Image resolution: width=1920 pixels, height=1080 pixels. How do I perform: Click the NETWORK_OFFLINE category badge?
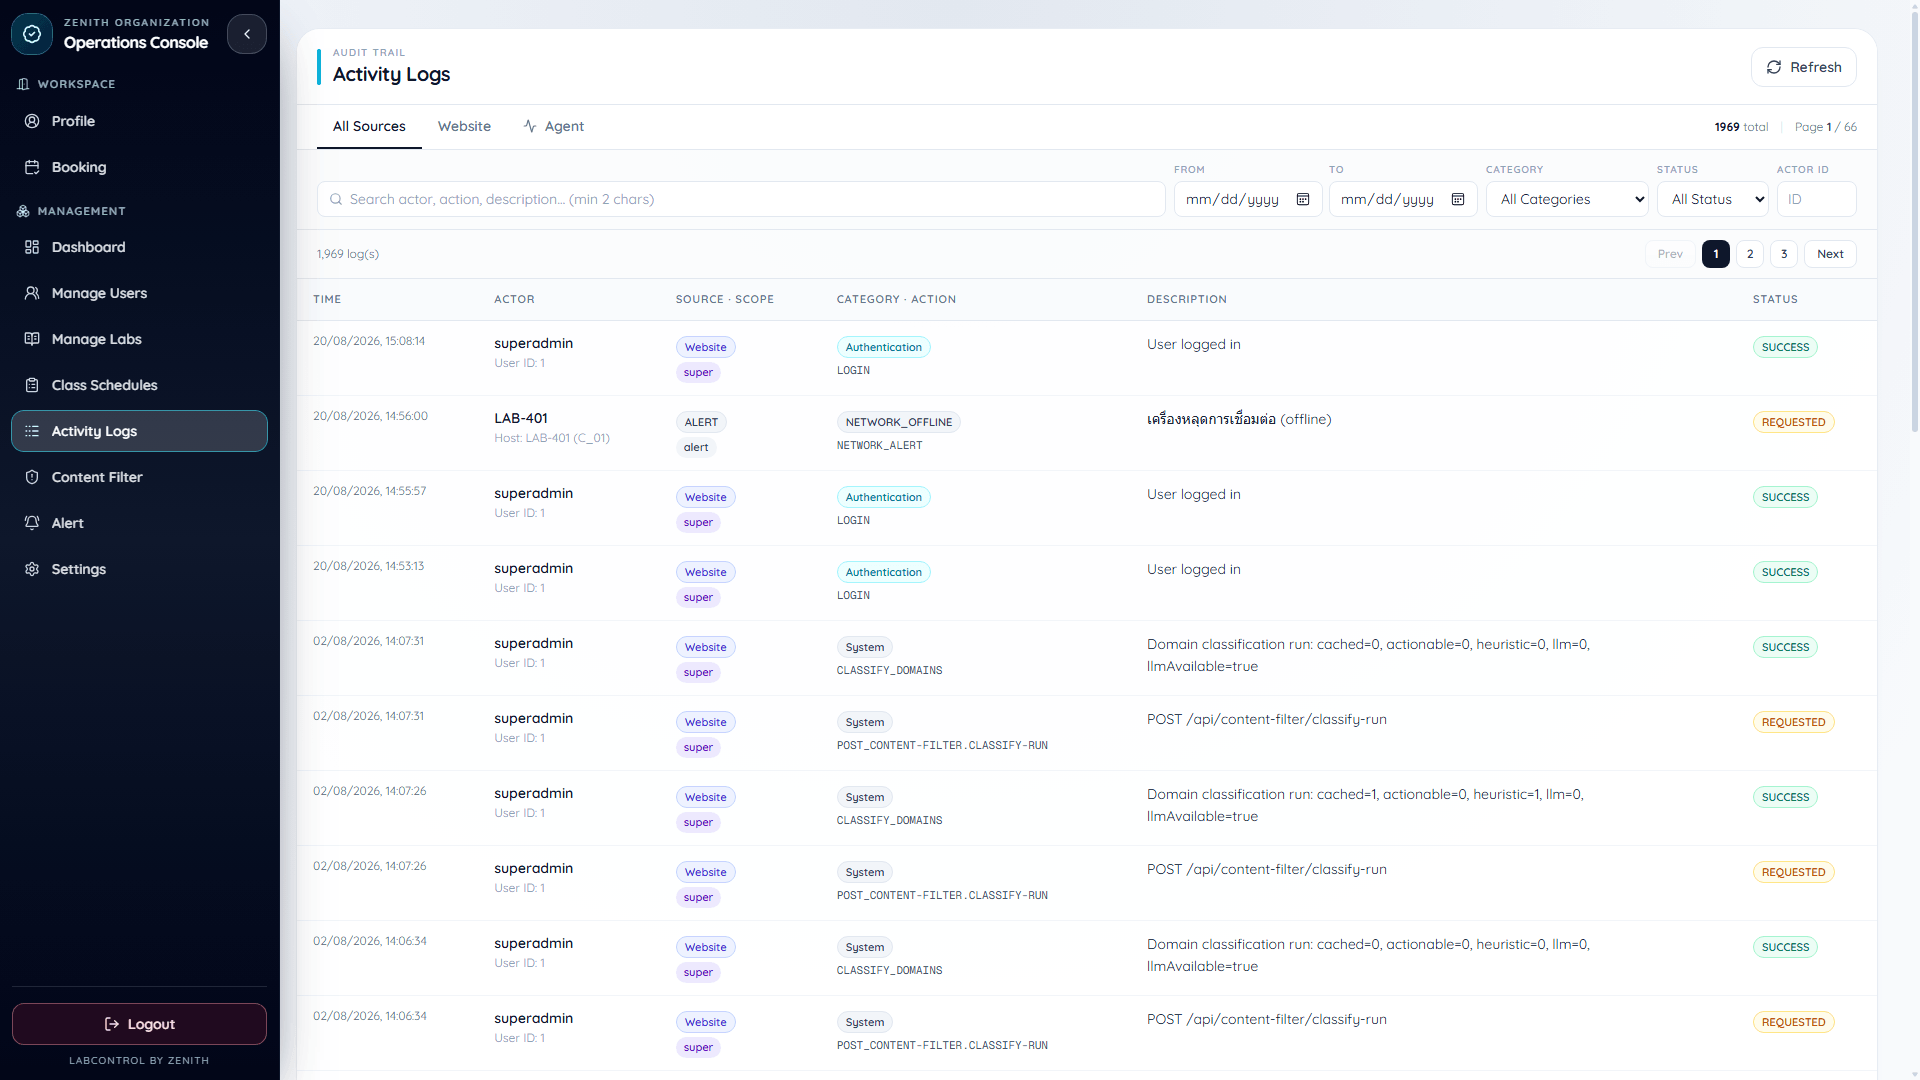click(898, 422)
